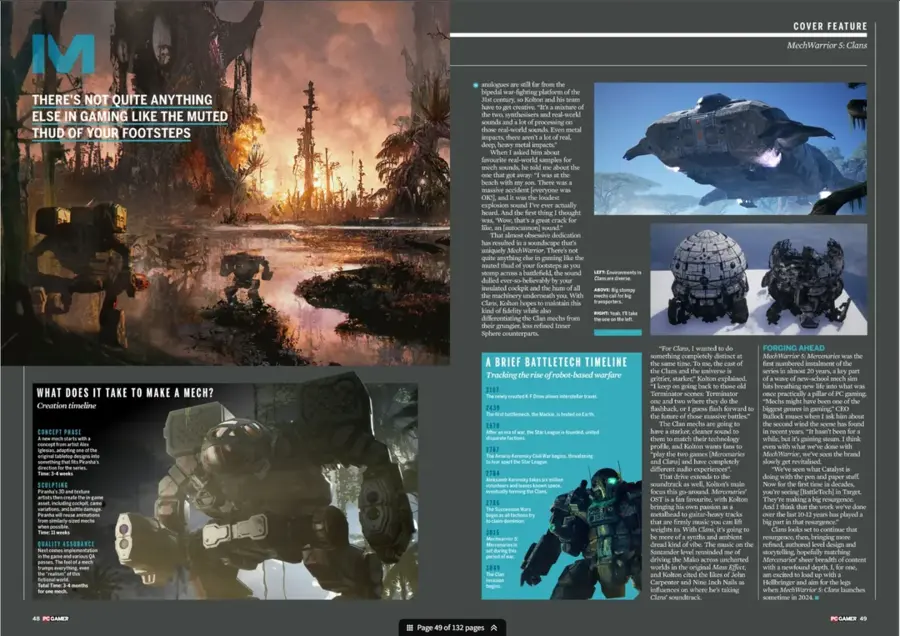Expand the page bar with double chevron
Screen dimensions: 900x636
click(x=494, y=627)
